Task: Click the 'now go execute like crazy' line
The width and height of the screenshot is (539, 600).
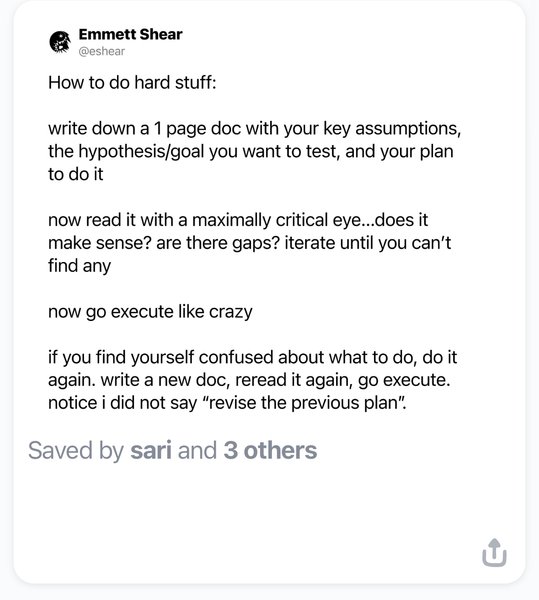Action: (150, 312)
